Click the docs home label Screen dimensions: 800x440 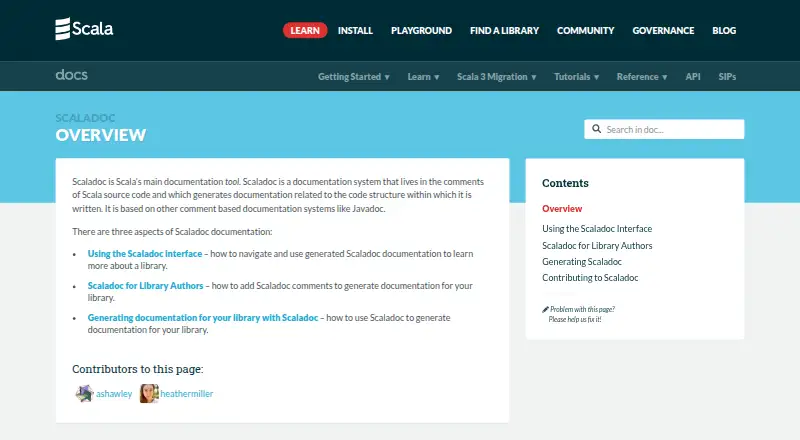(71, 75)
